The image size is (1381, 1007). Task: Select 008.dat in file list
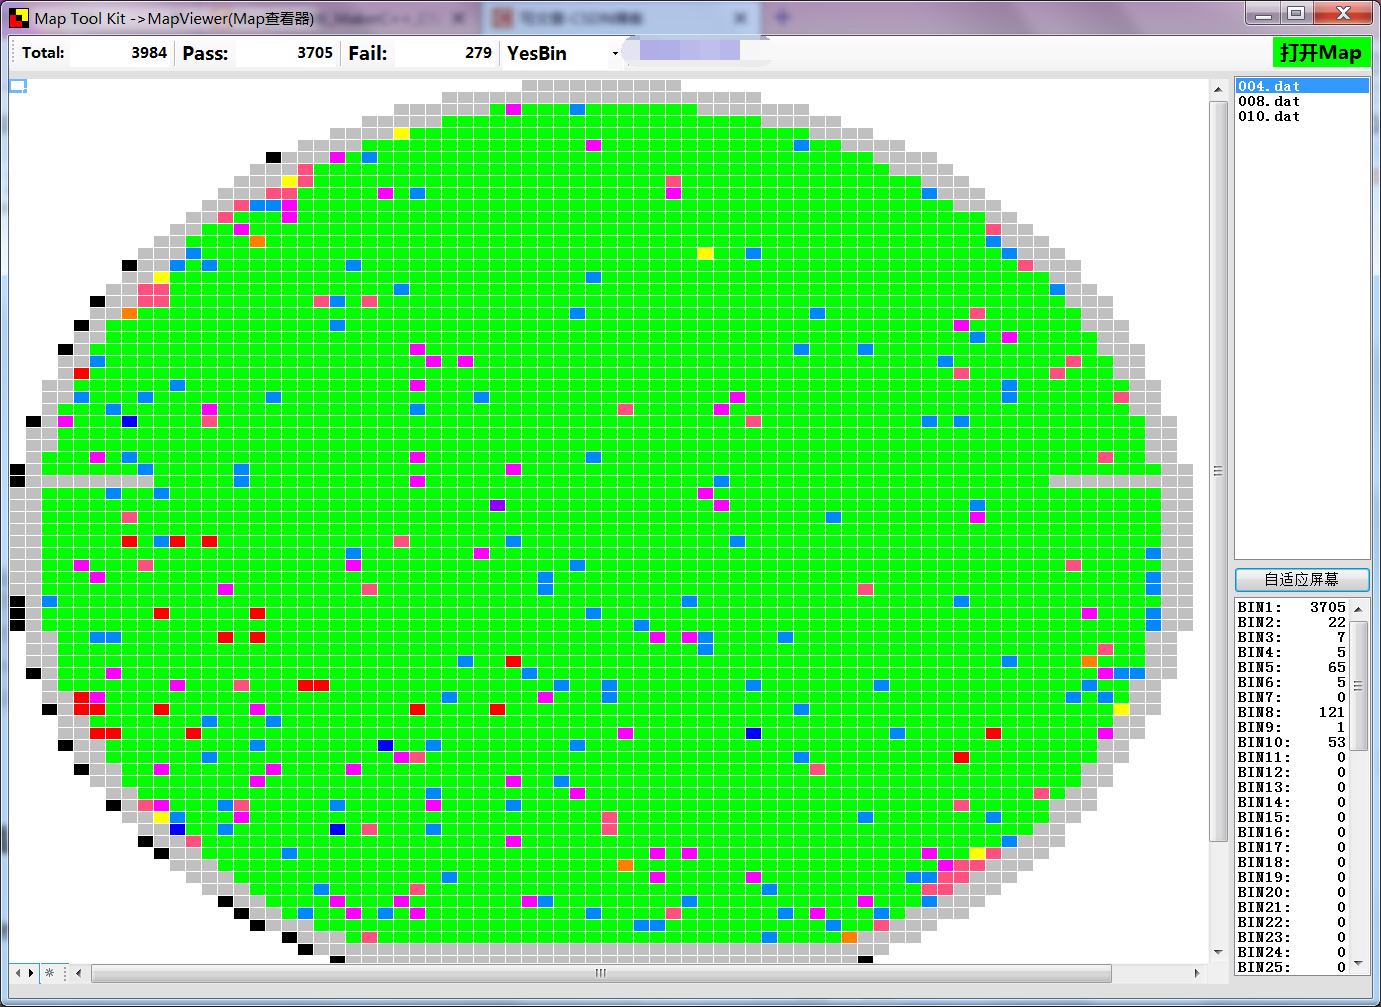(x=1302, y=101)
